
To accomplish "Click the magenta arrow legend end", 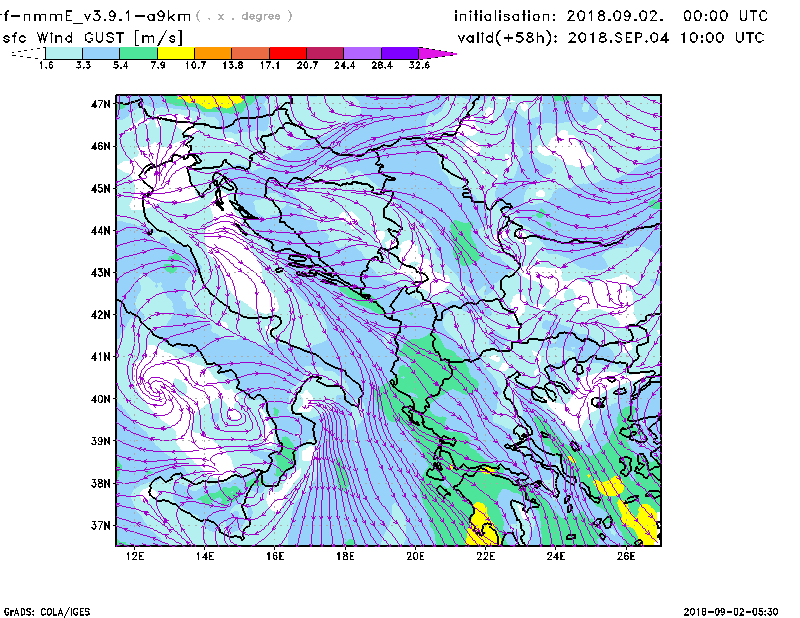I will click(437, 53).
